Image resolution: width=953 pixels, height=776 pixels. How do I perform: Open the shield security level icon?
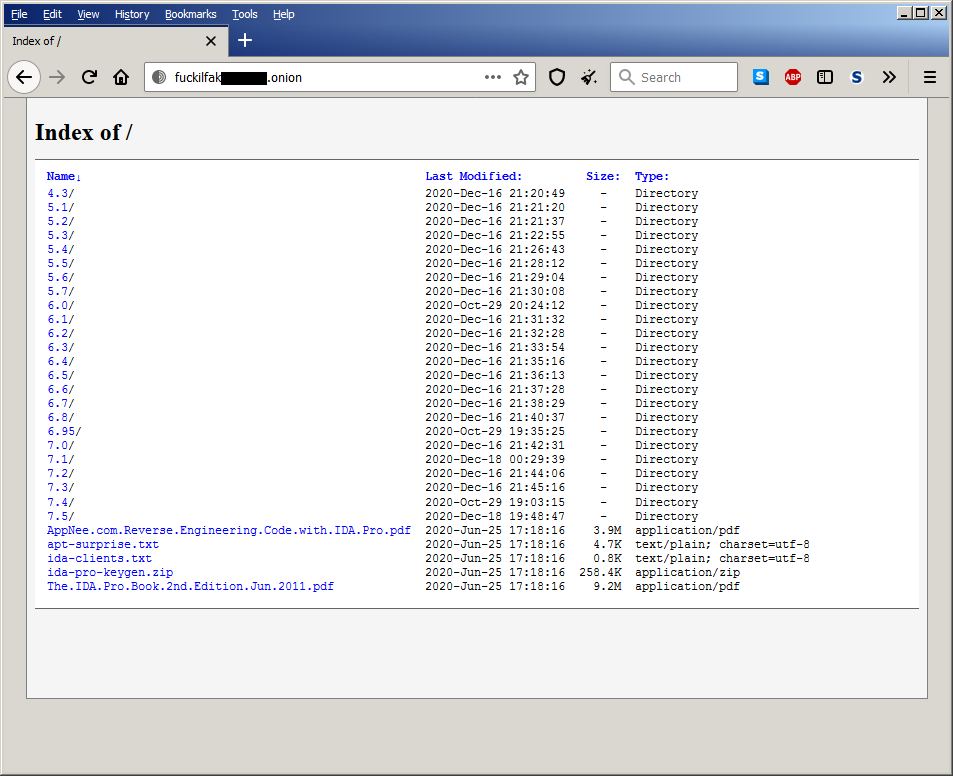[x=557, y=77]
